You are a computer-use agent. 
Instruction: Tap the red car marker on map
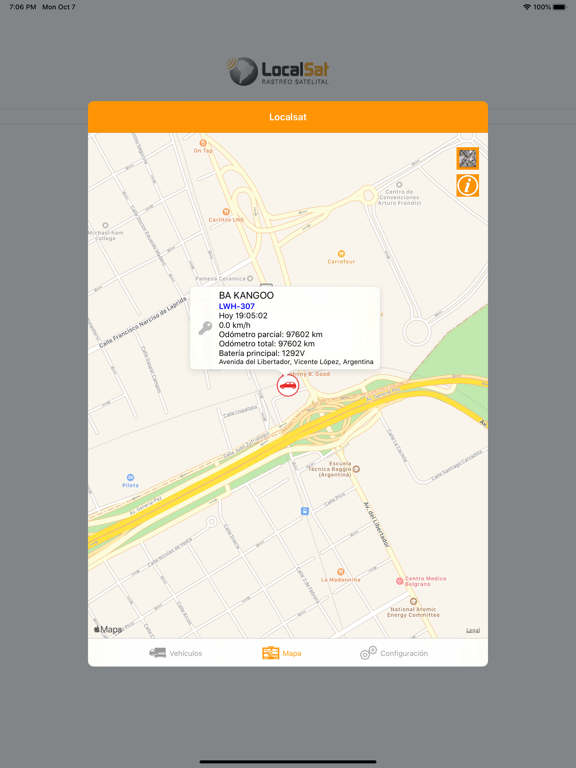[288, 385]
